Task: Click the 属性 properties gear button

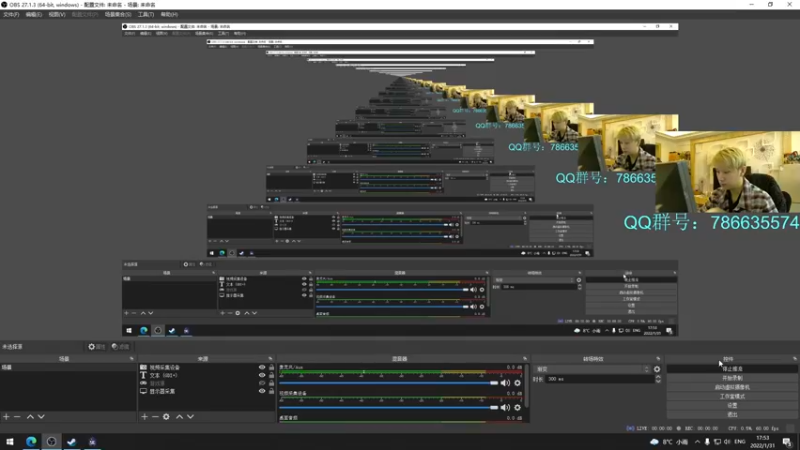Action: [x=96, y=347]
